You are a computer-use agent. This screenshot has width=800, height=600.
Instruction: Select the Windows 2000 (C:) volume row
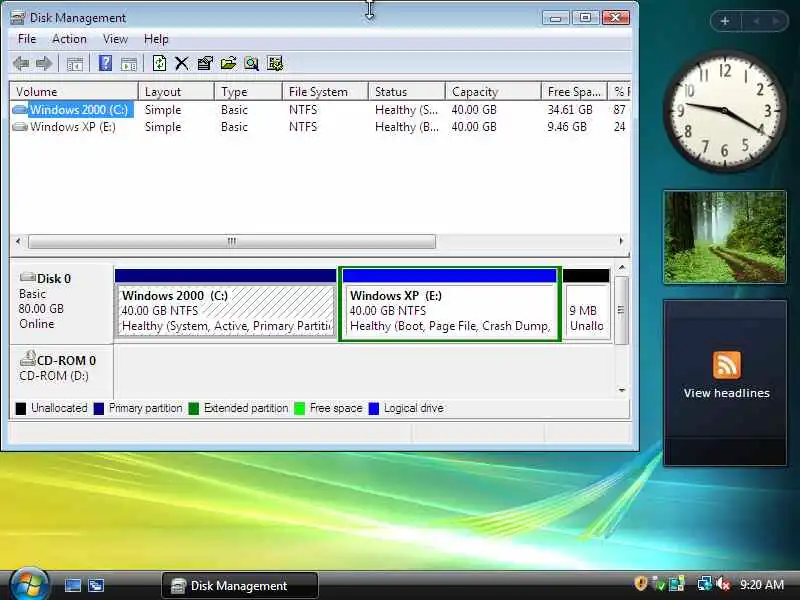(x=320, y=110)
